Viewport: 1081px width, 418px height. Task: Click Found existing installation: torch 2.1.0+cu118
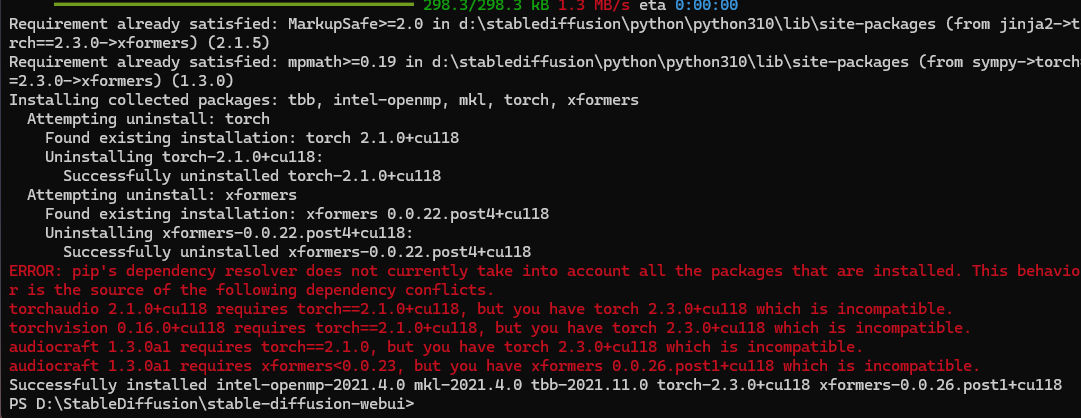pos(252,138)
